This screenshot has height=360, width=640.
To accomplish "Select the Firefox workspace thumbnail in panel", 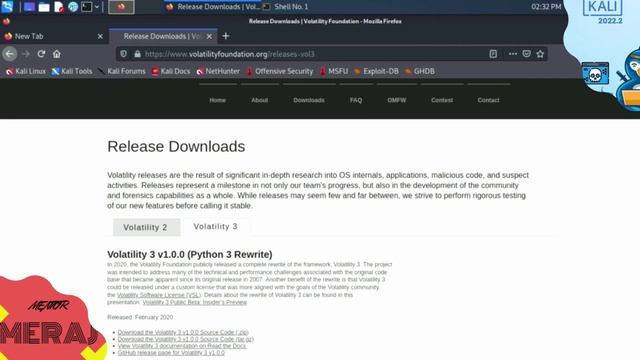I will [x=121, y=7].
